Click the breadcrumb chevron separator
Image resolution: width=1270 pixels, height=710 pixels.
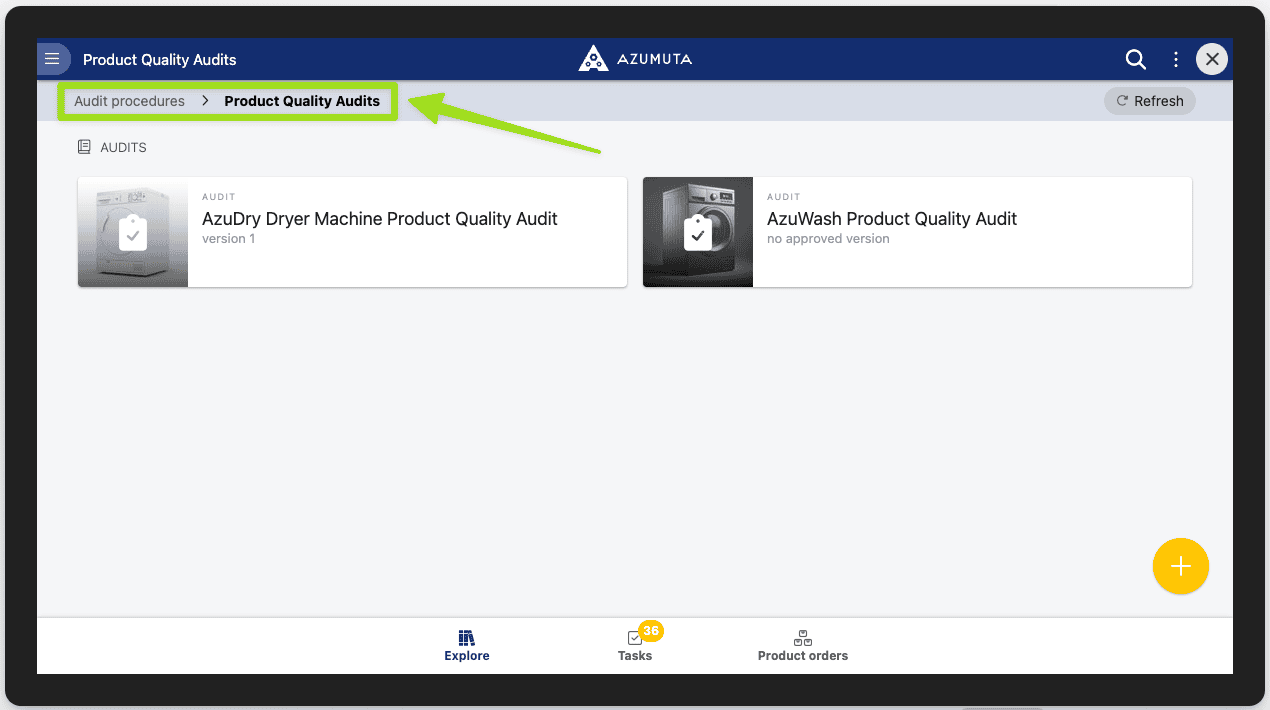(204, 101)
